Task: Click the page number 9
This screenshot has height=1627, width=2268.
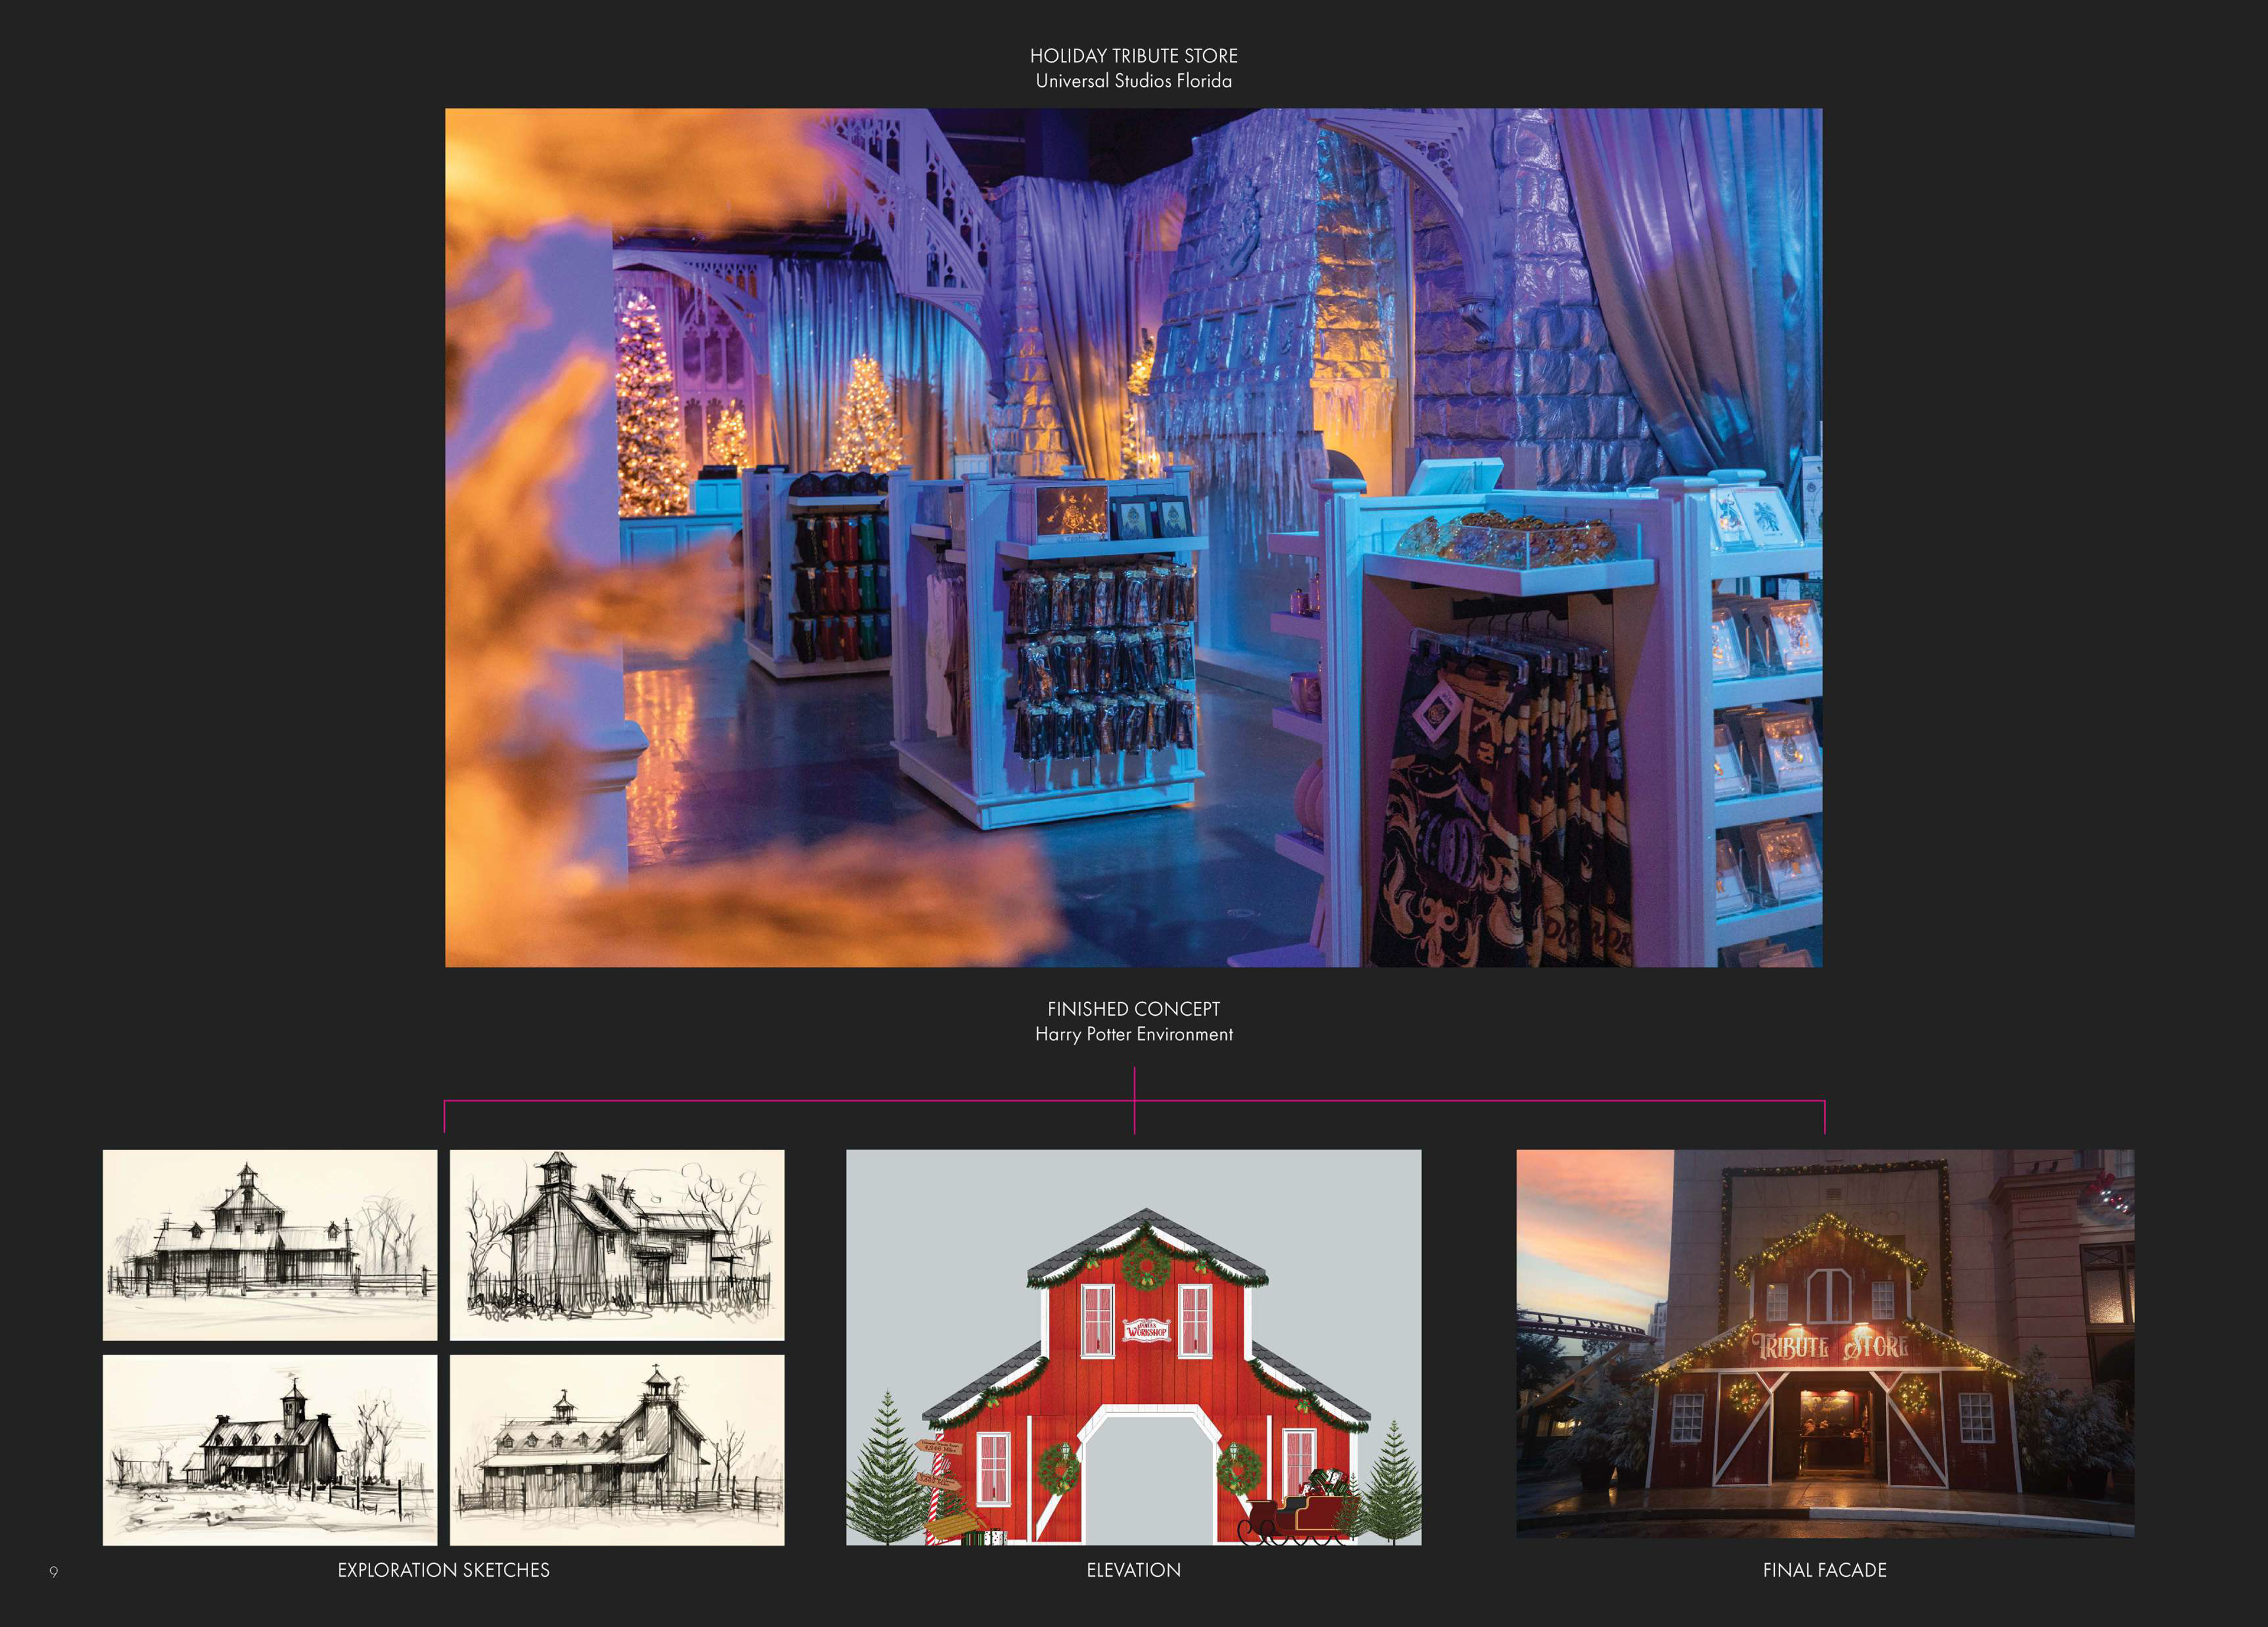Action: point(54,1572)
